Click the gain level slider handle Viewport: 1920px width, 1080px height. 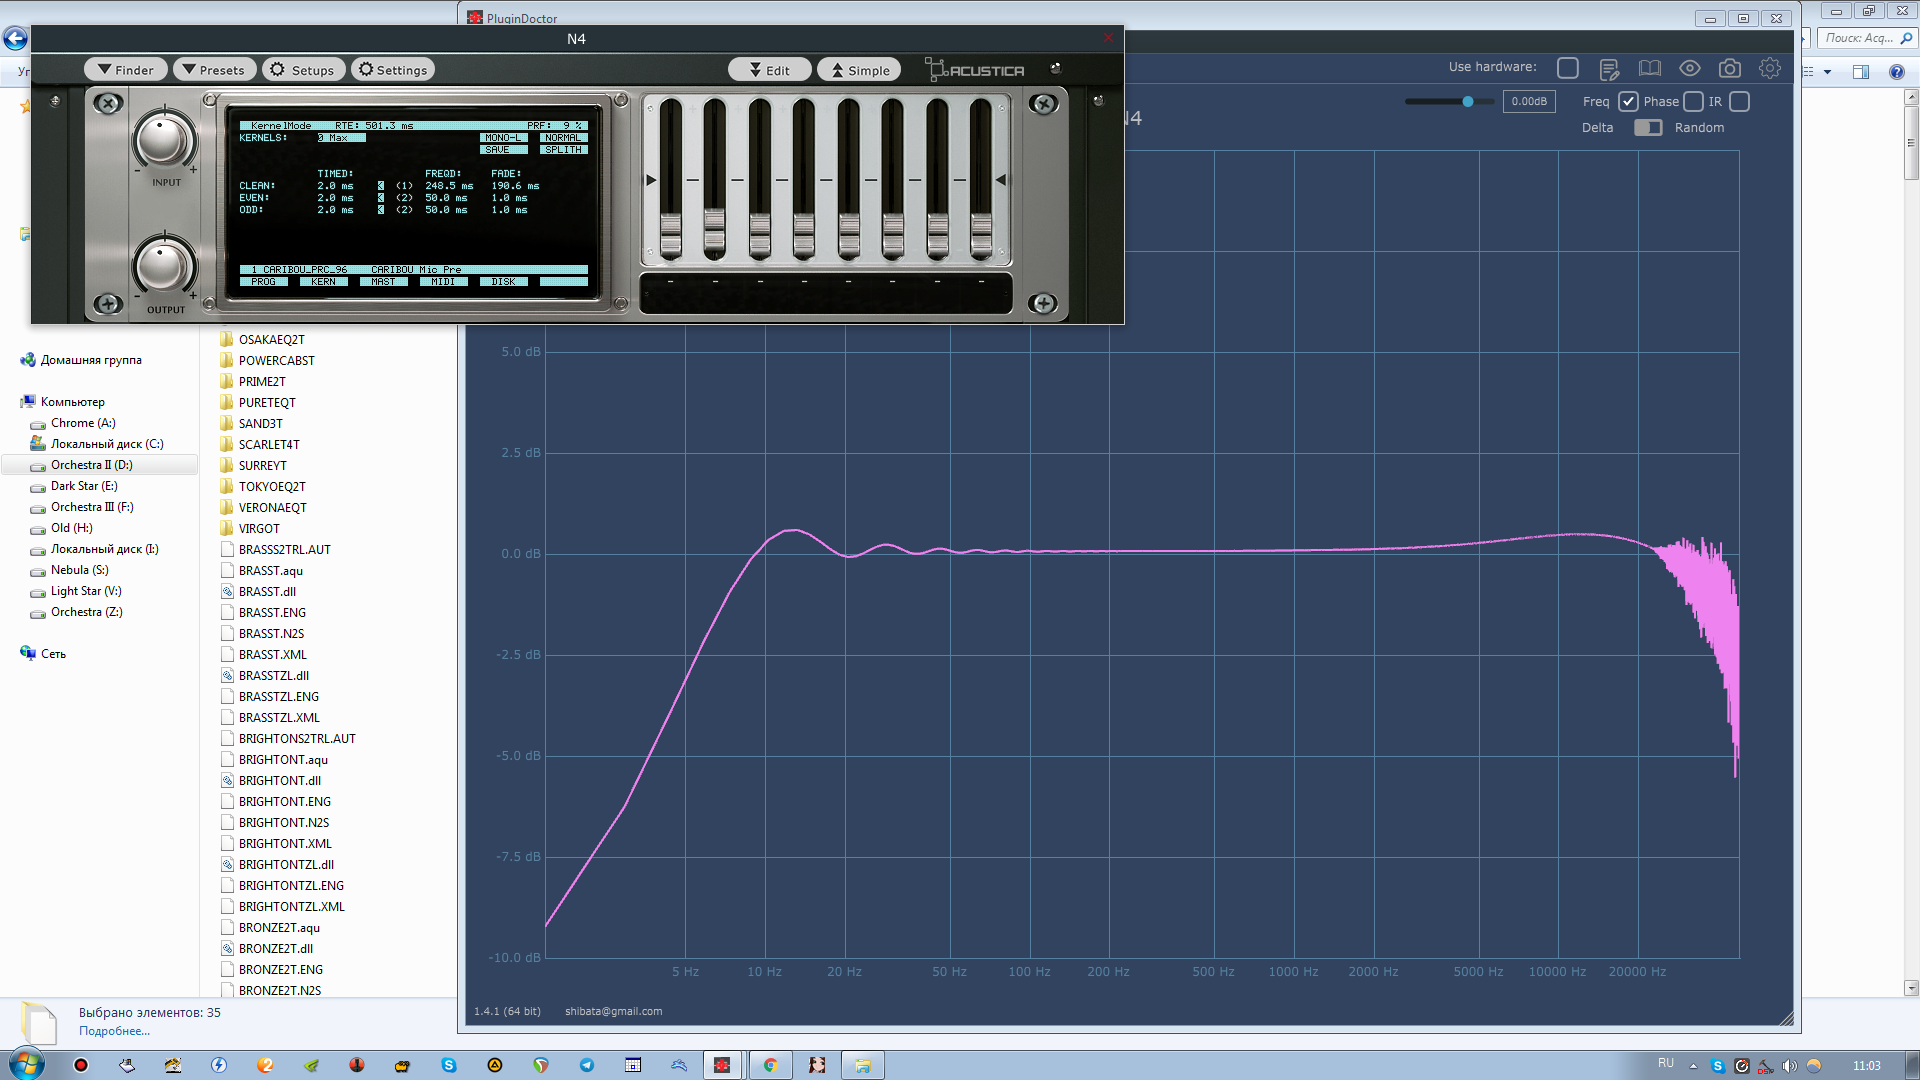pos(1467,102)
